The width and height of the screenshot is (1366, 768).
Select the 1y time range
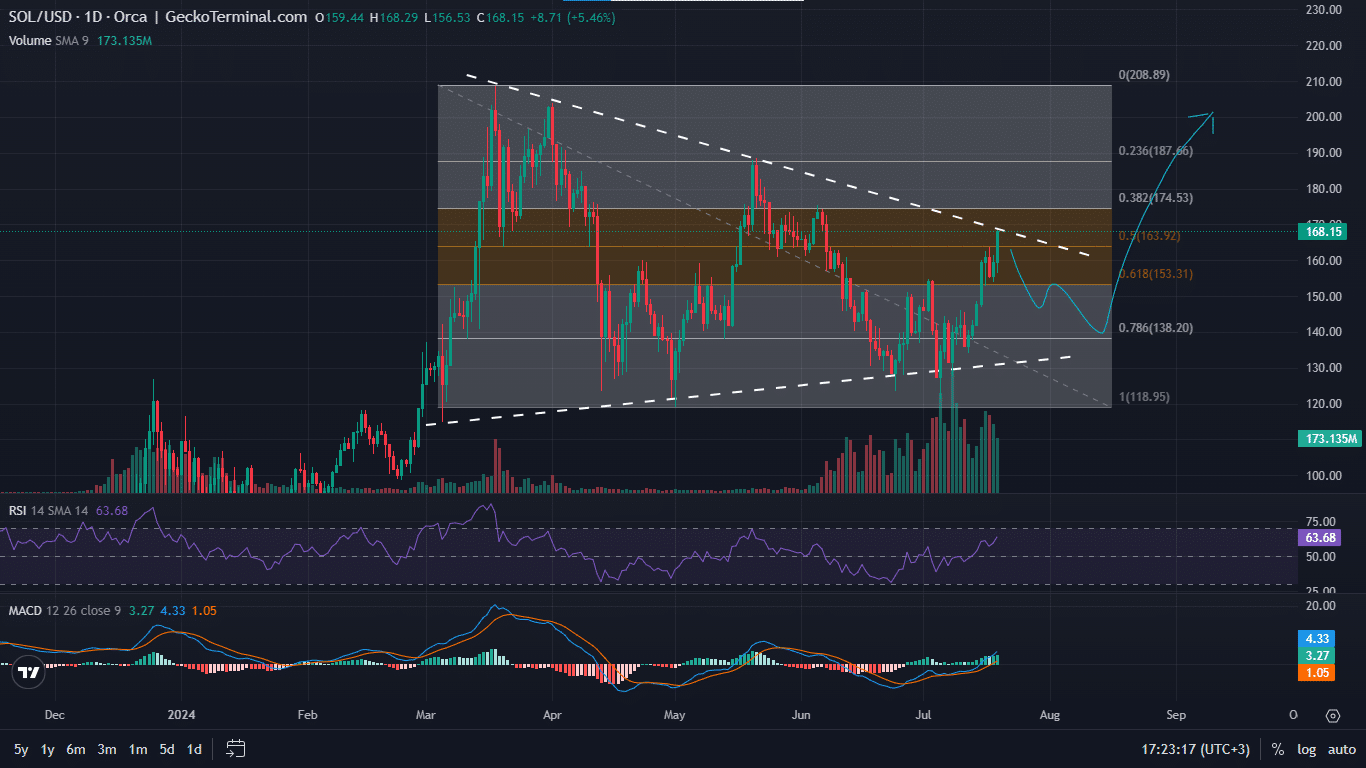(47, 749)
